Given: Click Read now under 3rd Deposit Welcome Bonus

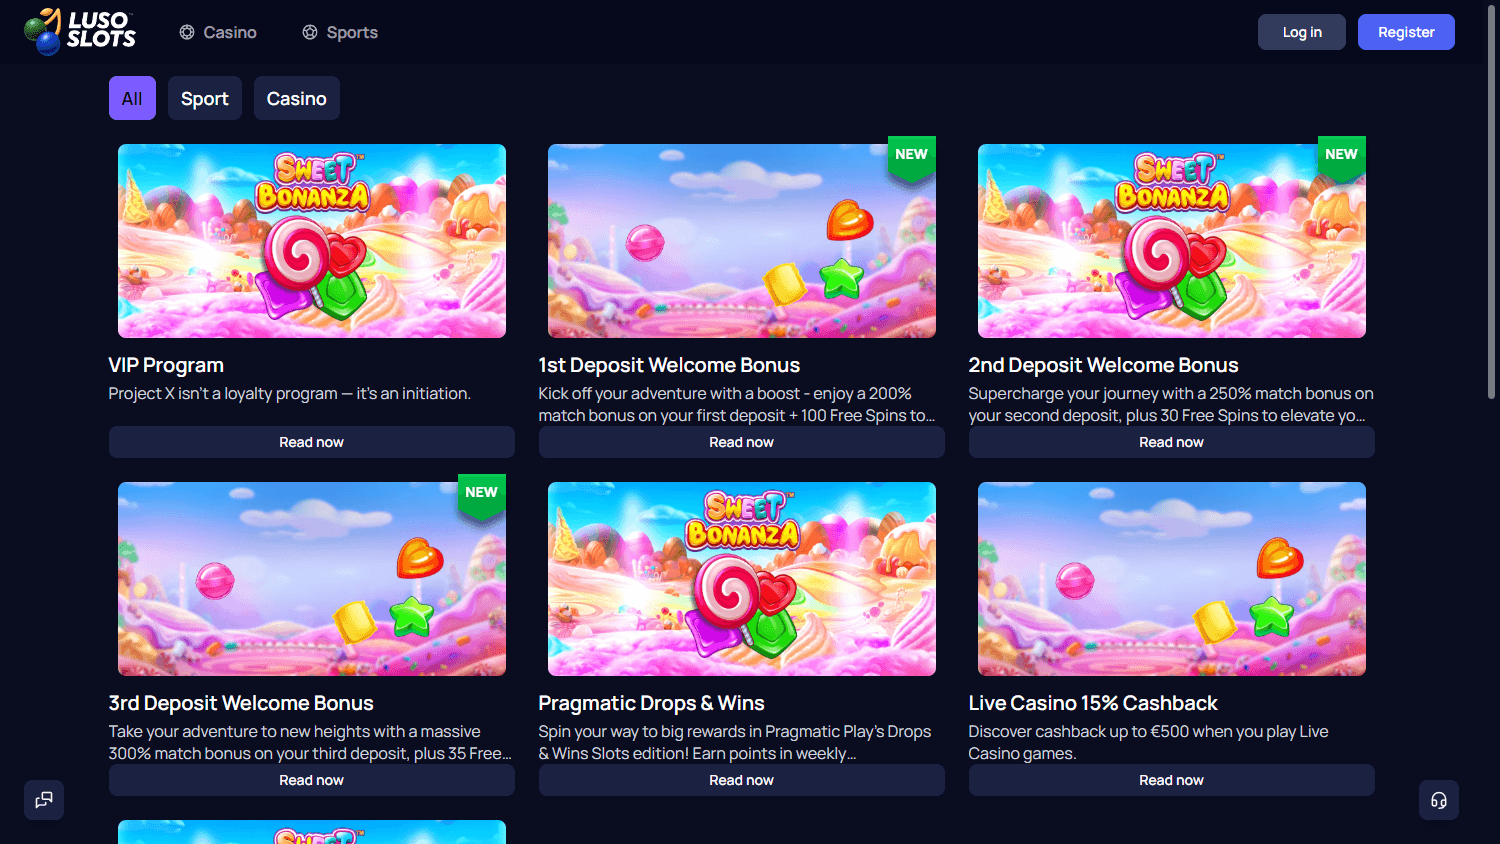Looking at the screenshot, I should pyautogui.click(x=312, y=780).
